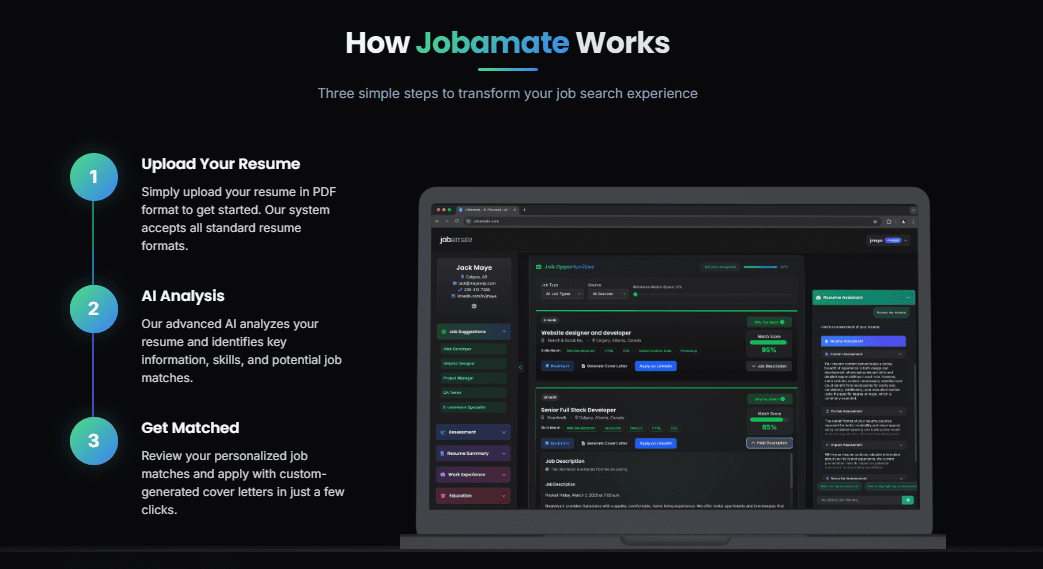Click Apply on LinkedIn for Website designer

click(x=655, y=366)
